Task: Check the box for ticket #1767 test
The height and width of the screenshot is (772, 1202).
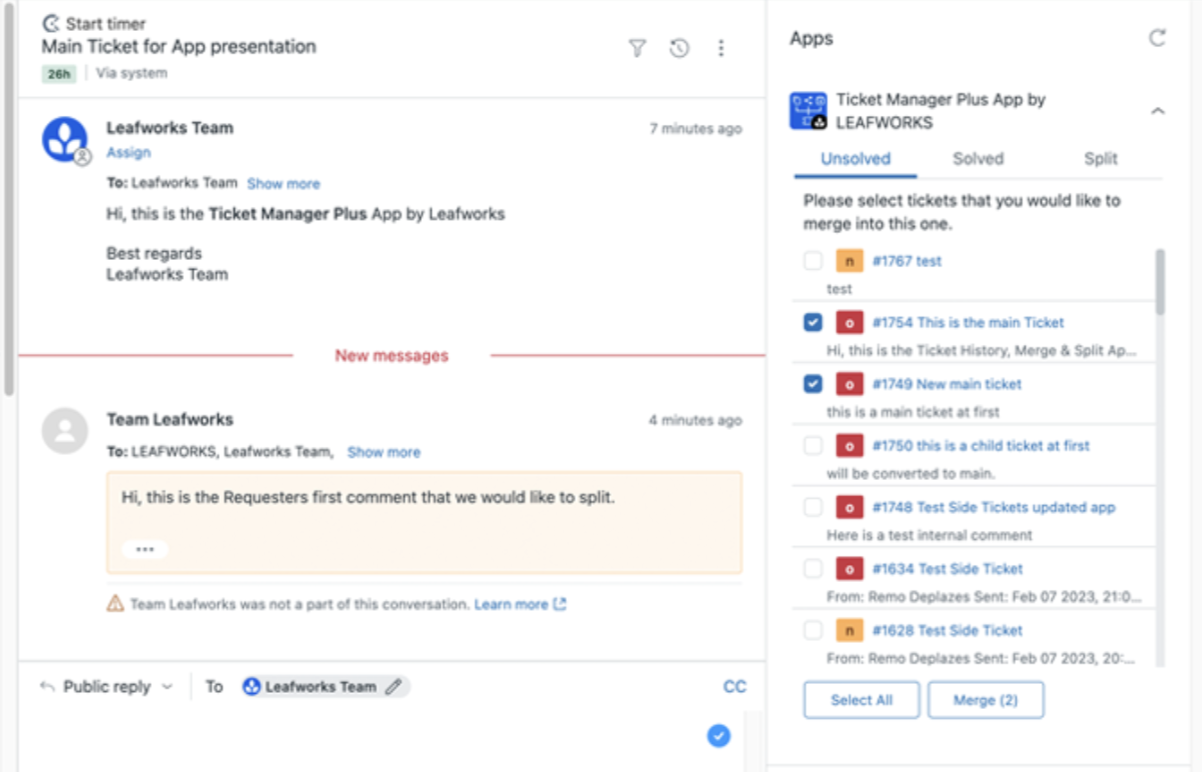Action: coord(813,261)
